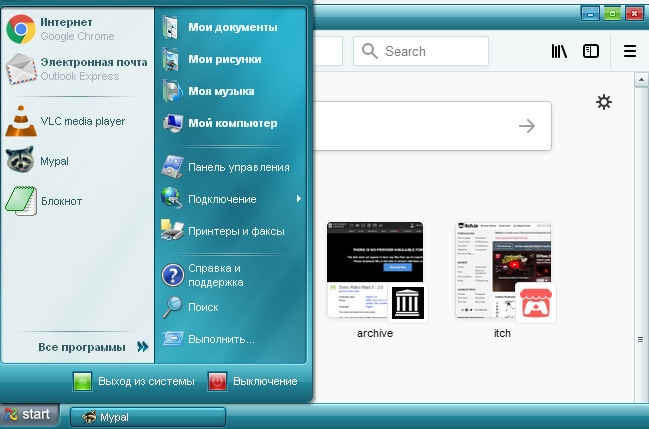Click the Outlook Express subtitle text
The height and width of the screenshot is (429, 649).
coord(80,77)
